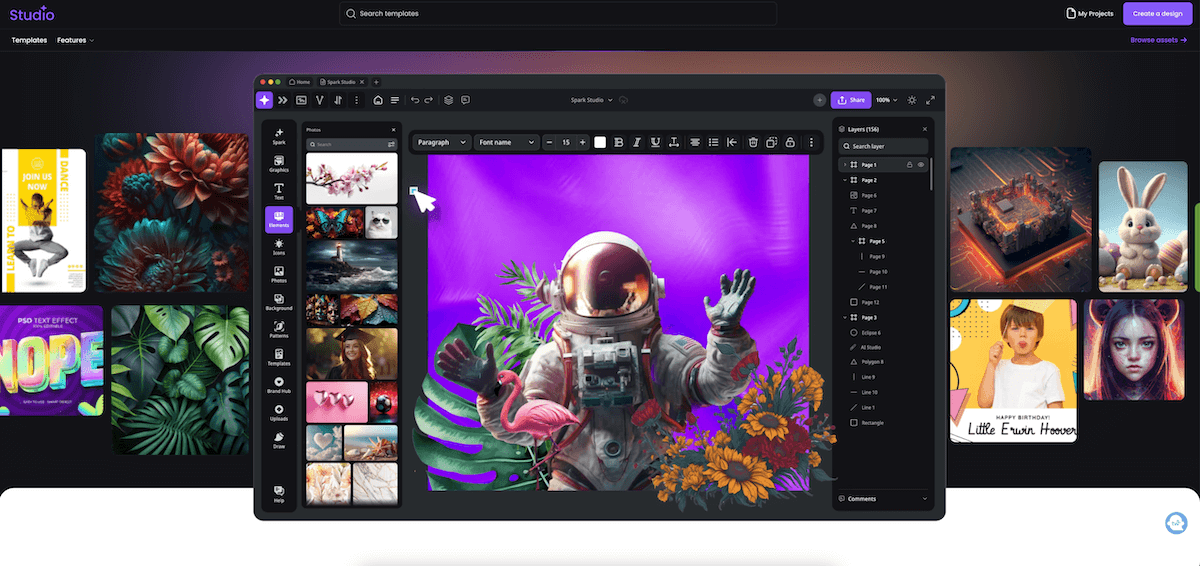Image resolution: width=1200 pixels, height=566 pixels.
Task: Click the undo arrow in the toolbar
Action: [415, 100]
